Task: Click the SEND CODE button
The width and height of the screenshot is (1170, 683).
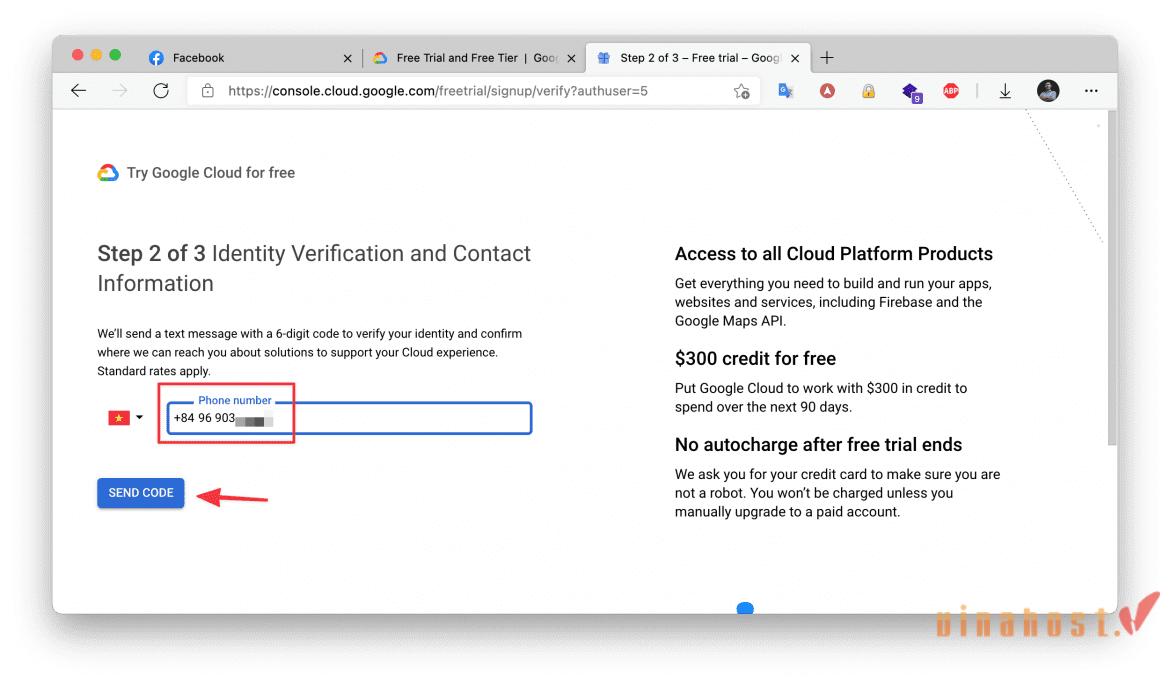Action: pos(140,492)
